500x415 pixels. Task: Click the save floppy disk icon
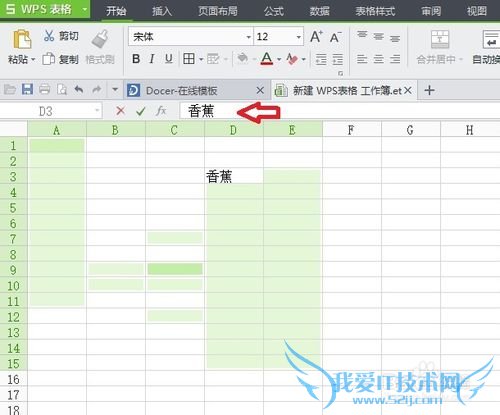[x=27, y=89]
